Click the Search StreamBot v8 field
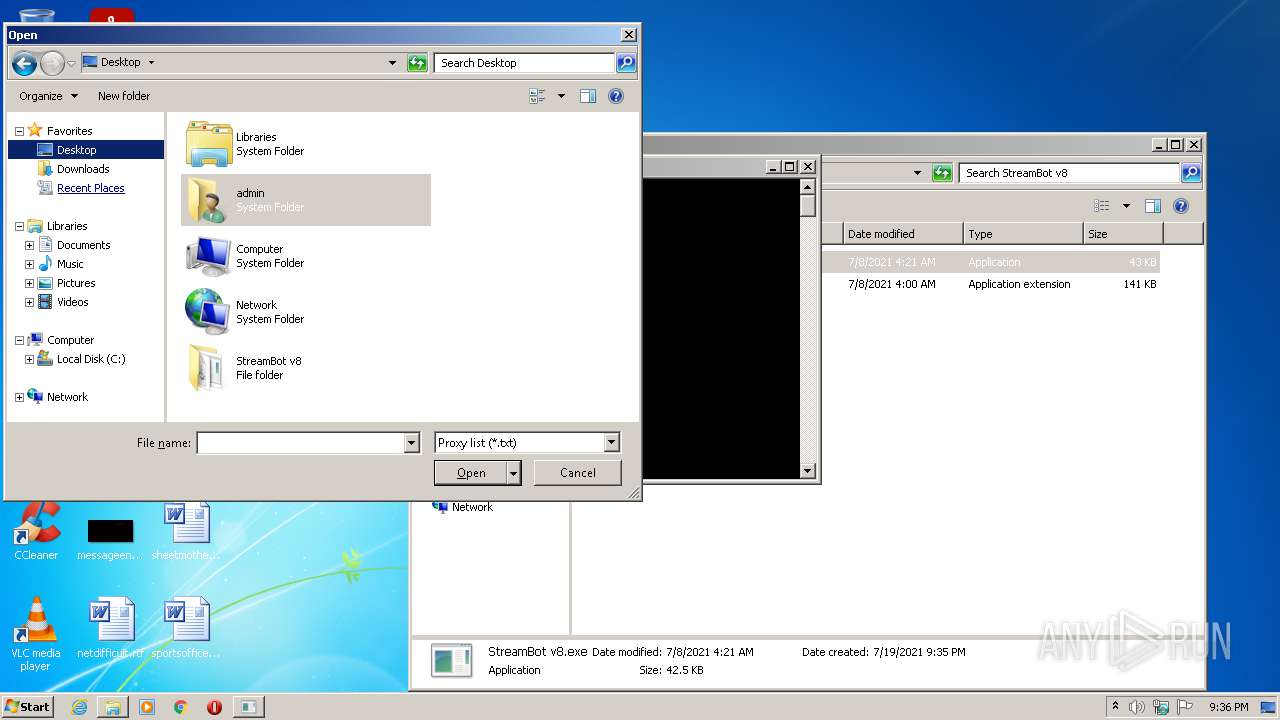 pos(1069,173)
